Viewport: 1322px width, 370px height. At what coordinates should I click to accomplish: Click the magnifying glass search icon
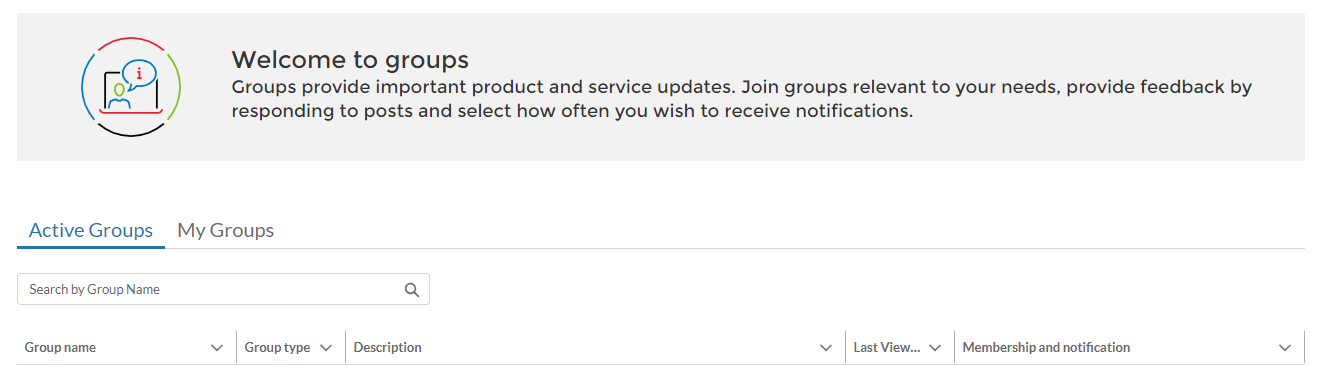[411, 290]
